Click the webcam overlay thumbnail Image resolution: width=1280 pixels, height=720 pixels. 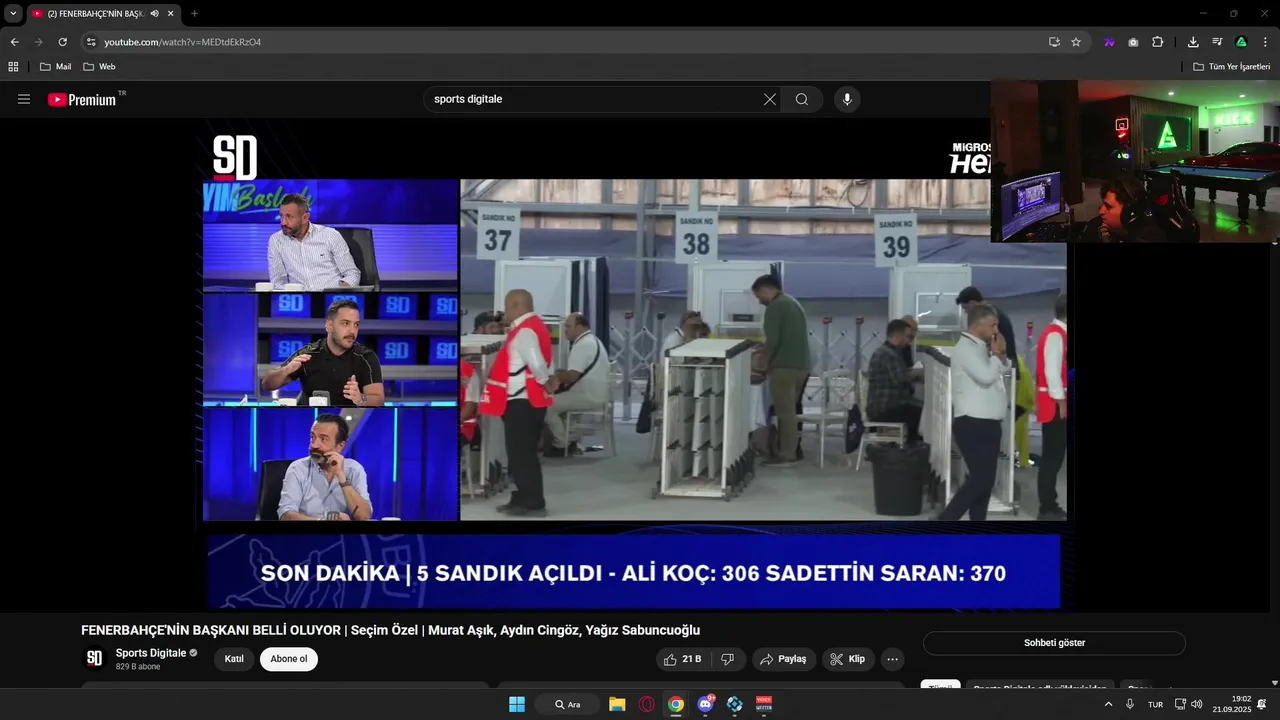click(1135, 161)
